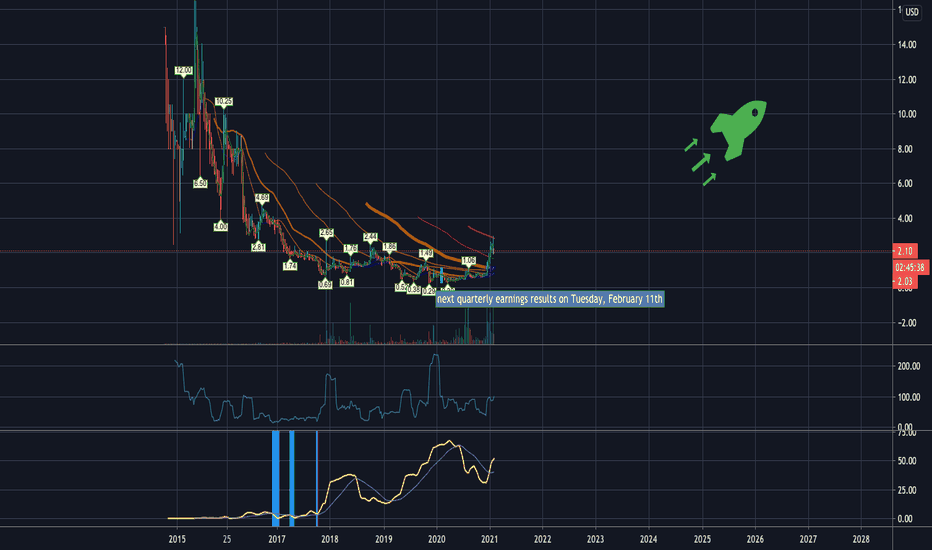This screenshot has width=932, height=550.
Task: Click the 2028 time axis label
Action: pos(861,539)
